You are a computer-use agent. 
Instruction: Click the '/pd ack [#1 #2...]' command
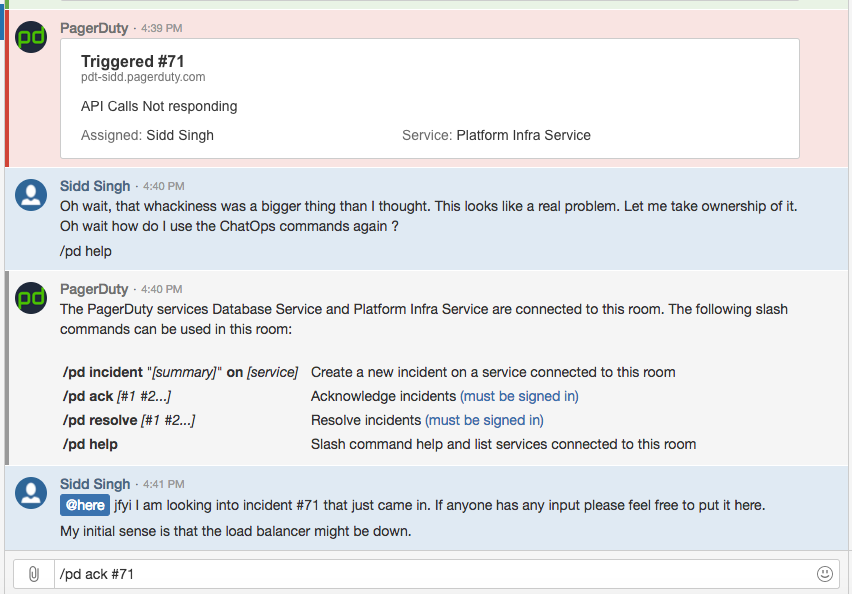pos(117,396)
